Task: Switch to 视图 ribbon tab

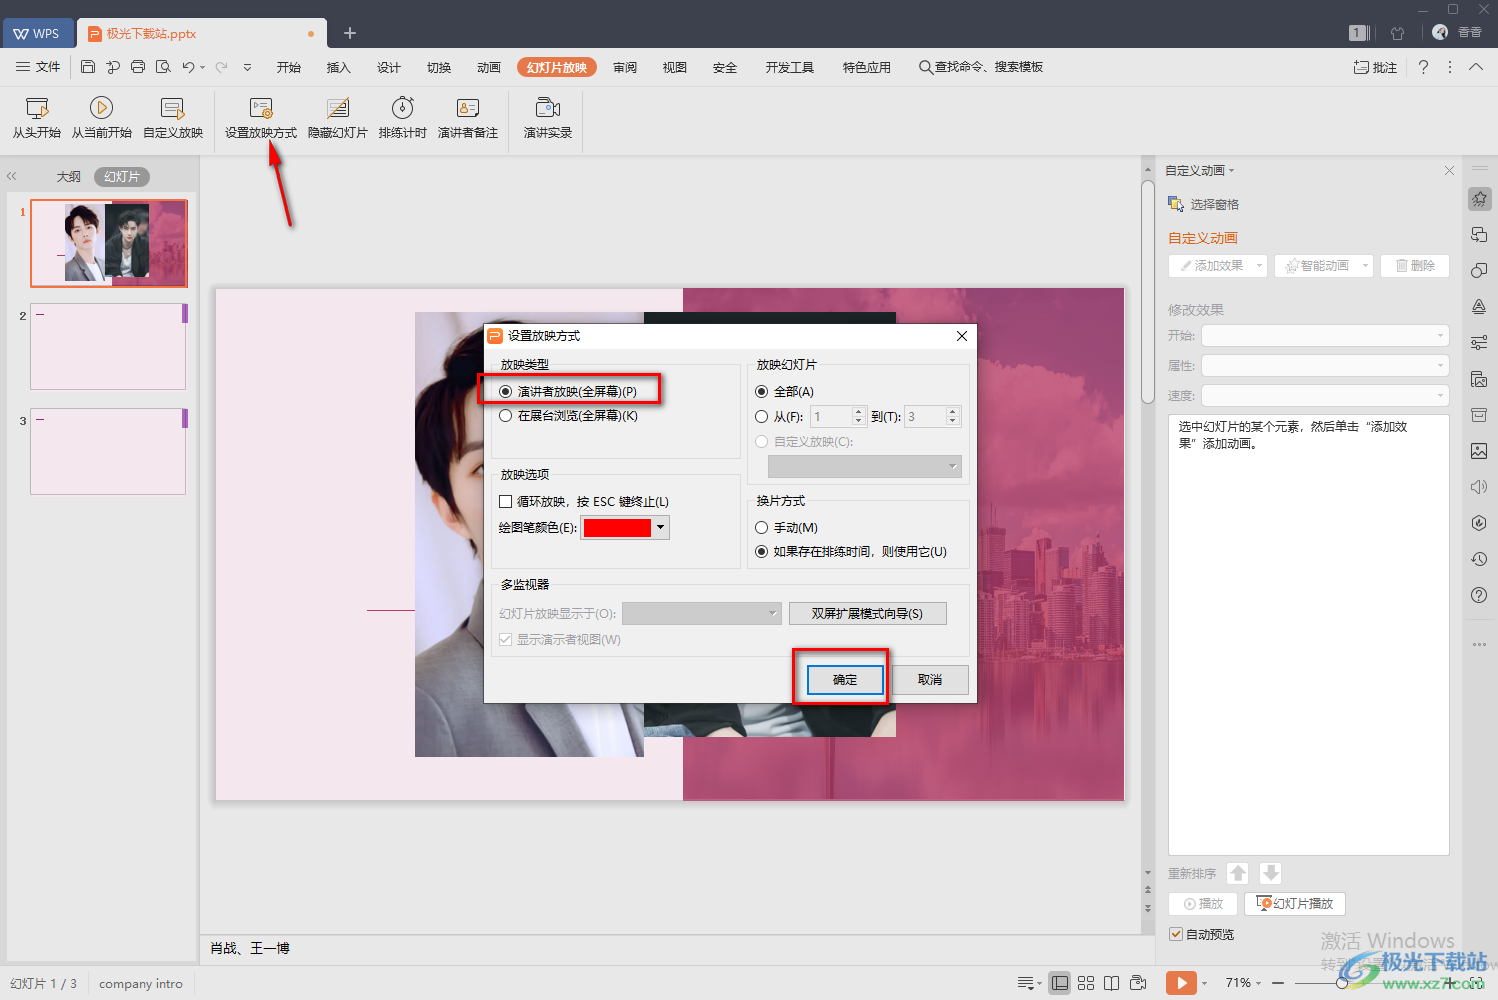Action: tap(675, 67)
